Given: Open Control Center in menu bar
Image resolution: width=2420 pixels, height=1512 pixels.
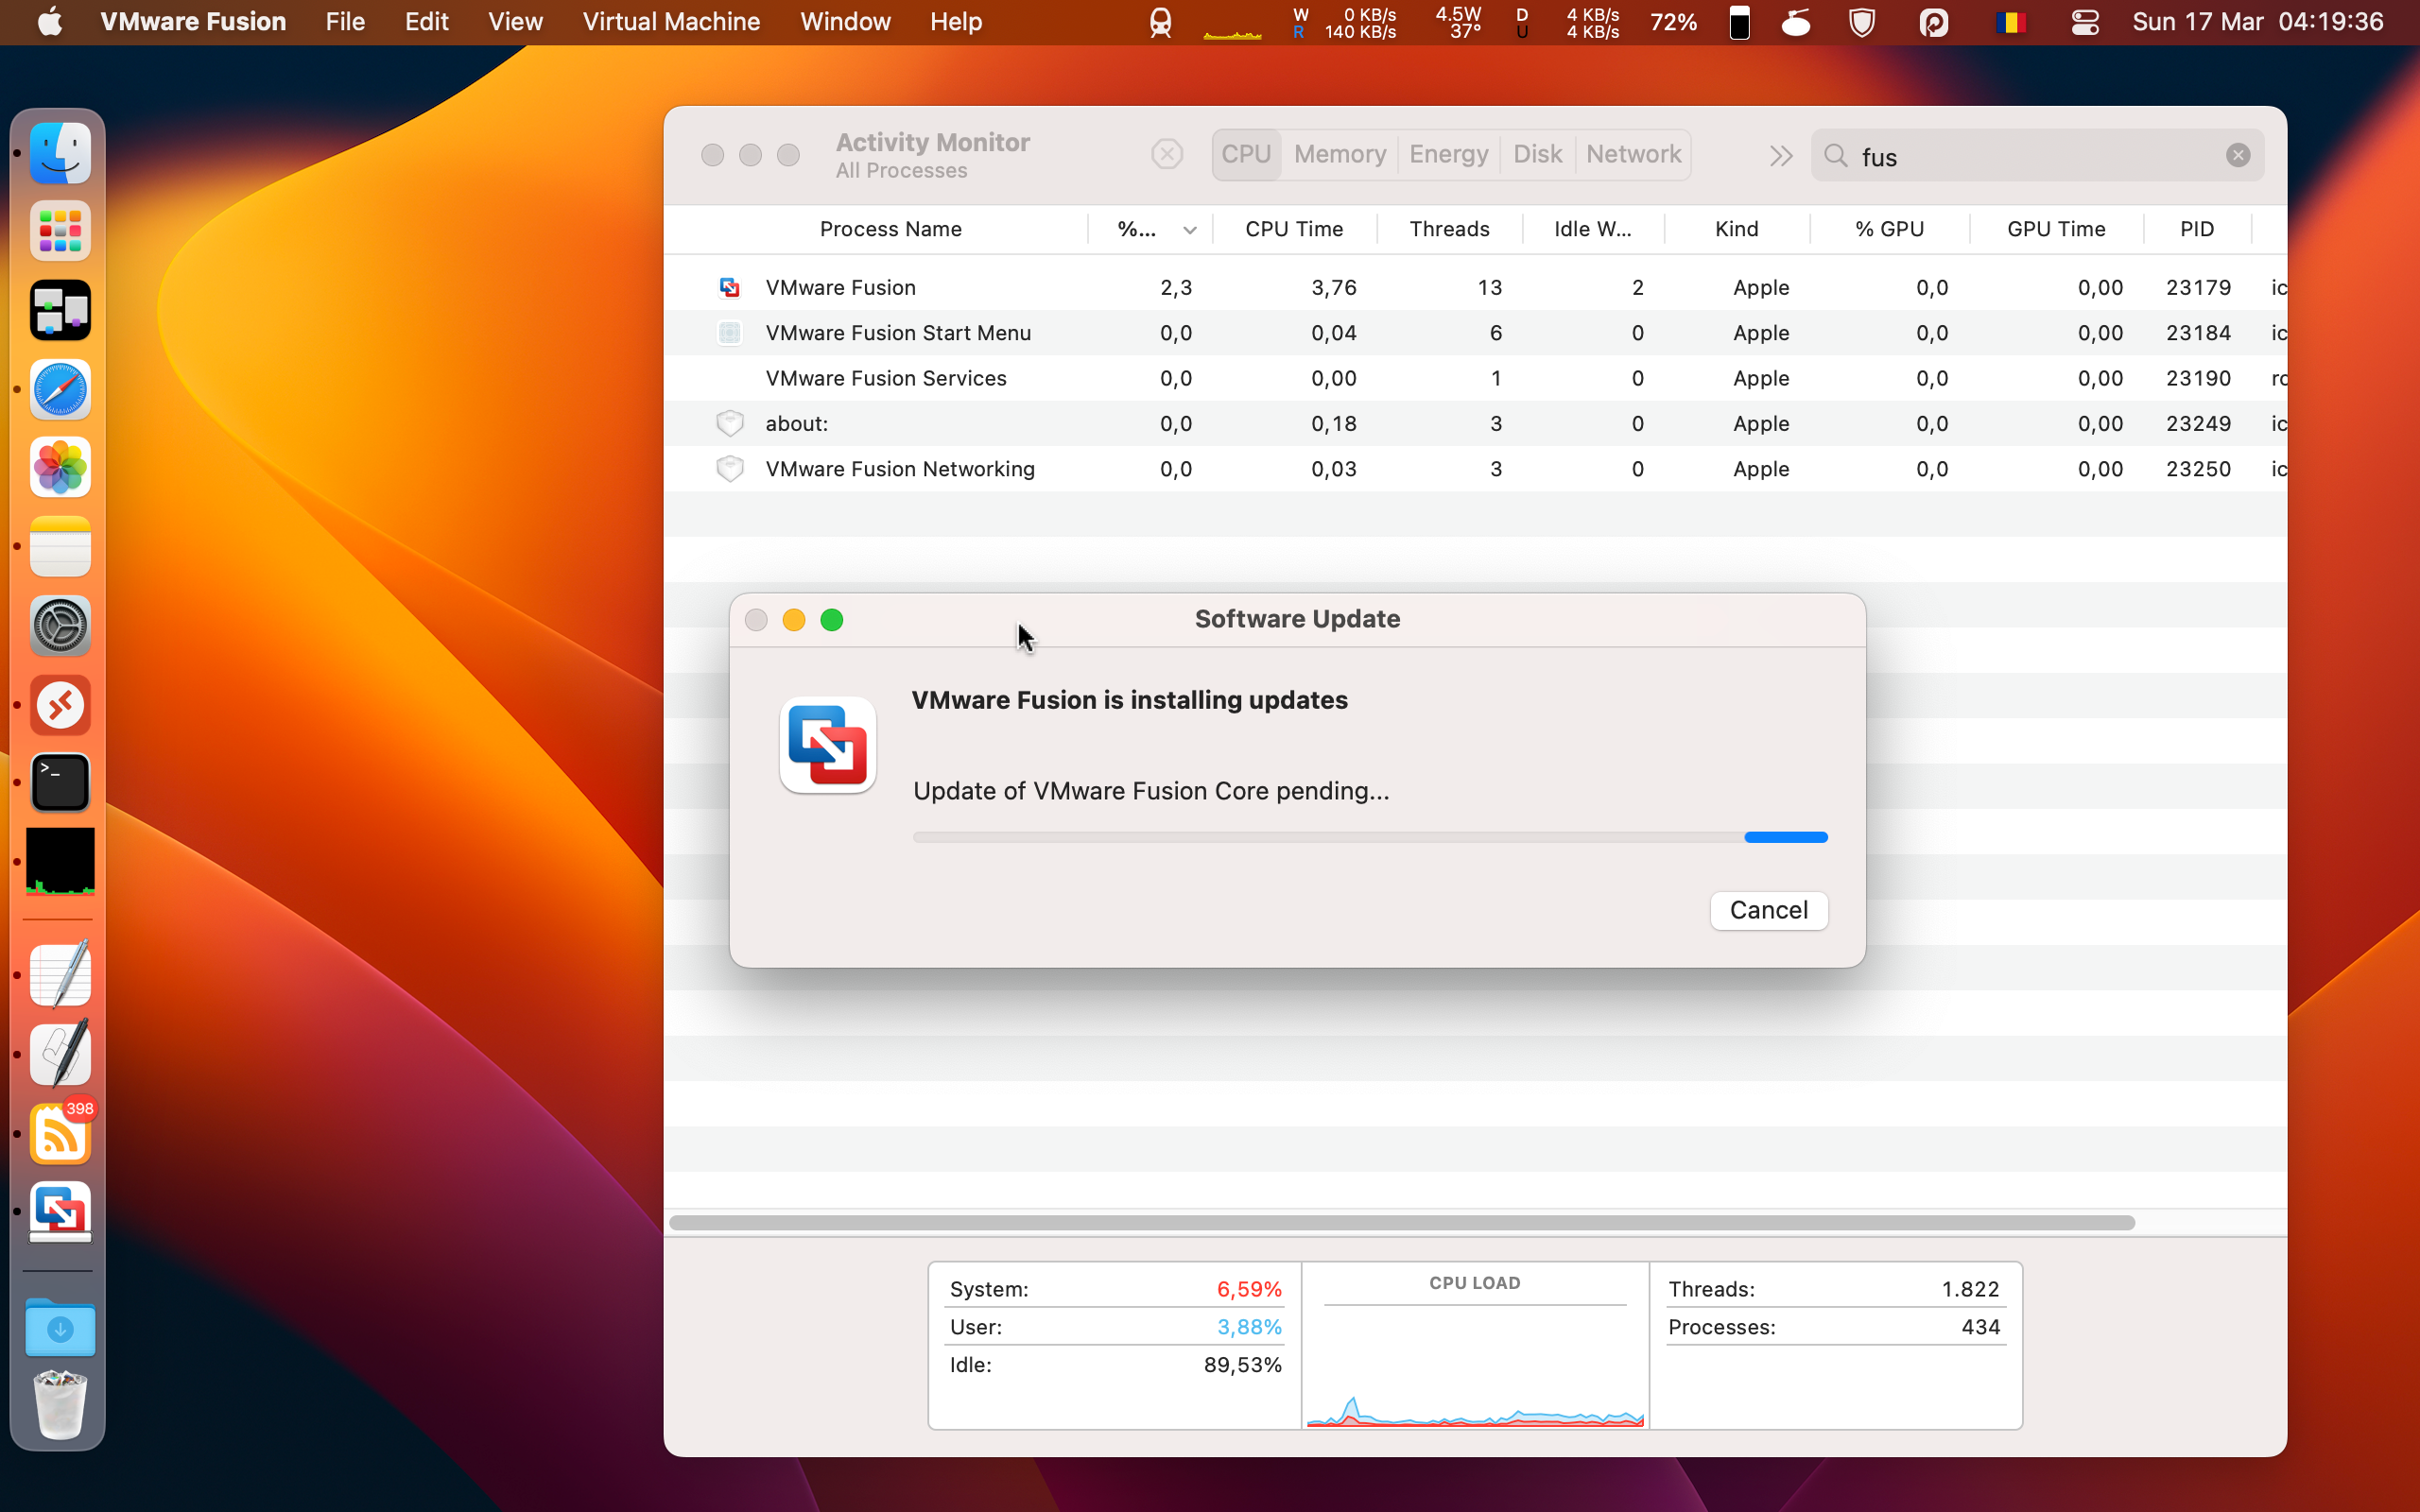Looking at the screenshot, I should tap(2085, 22).
